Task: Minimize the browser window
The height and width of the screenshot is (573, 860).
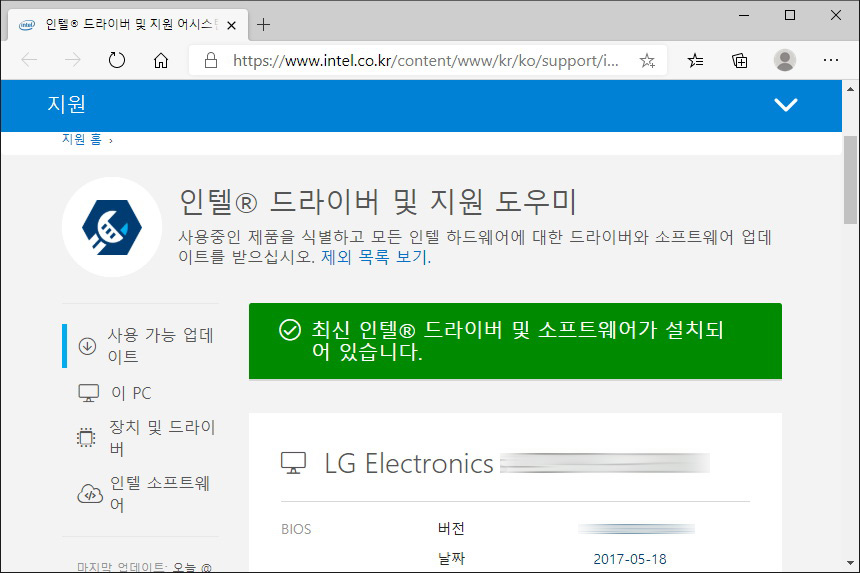Action: pos(744,15)
